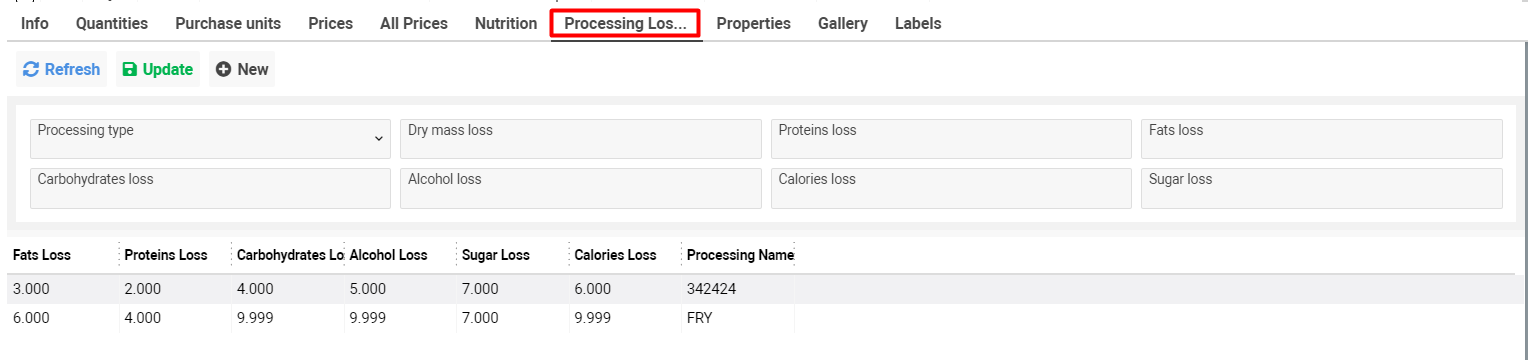The width and height of the screenshot is (1528, 360).
Task: Go to the All Prices tab
Action: (x=414, y=23)
